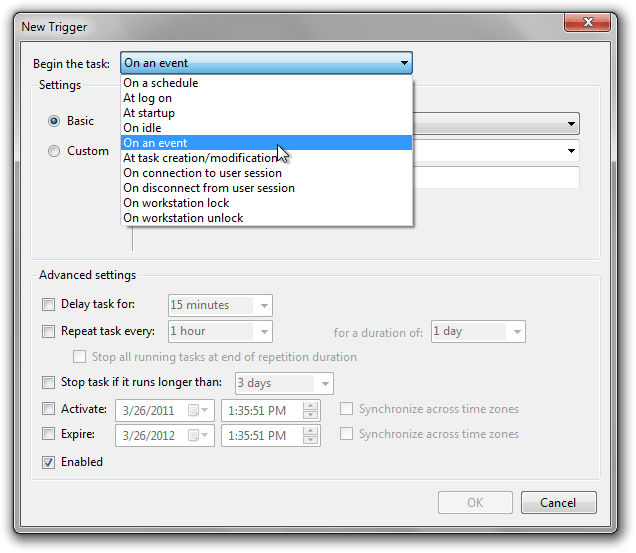Check the Activate checkbox

(48, 409)
